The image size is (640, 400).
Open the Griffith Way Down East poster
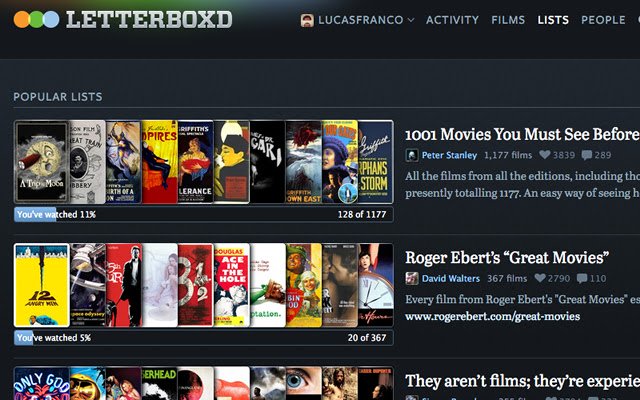(304, 162)
